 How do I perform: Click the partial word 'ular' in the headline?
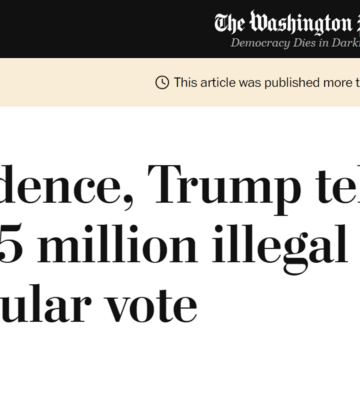click(x=46, y=303)
